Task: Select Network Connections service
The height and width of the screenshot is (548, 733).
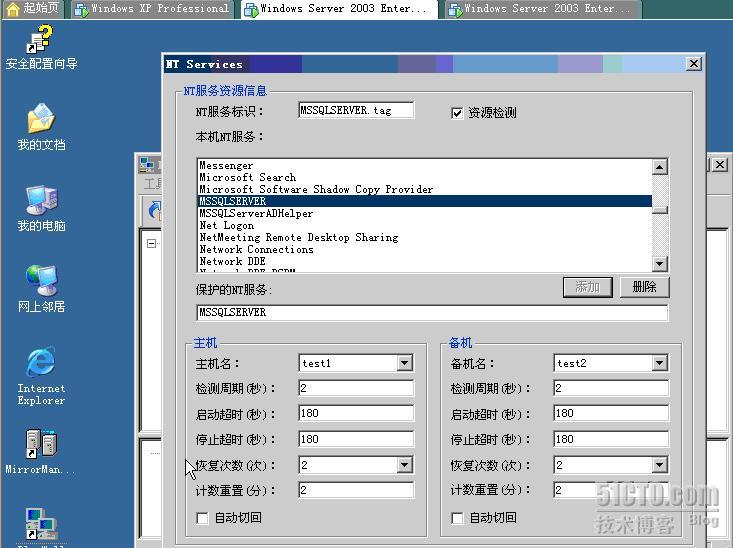Action: tap(425, 250)
